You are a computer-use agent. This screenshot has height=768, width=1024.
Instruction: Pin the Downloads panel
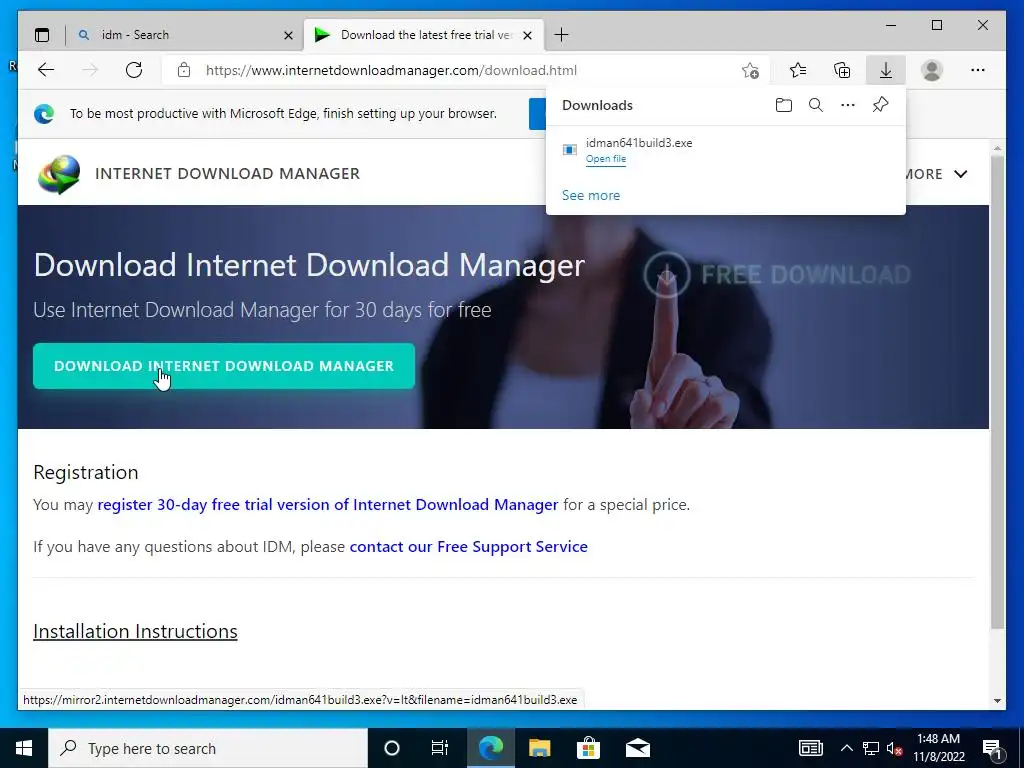880,105
